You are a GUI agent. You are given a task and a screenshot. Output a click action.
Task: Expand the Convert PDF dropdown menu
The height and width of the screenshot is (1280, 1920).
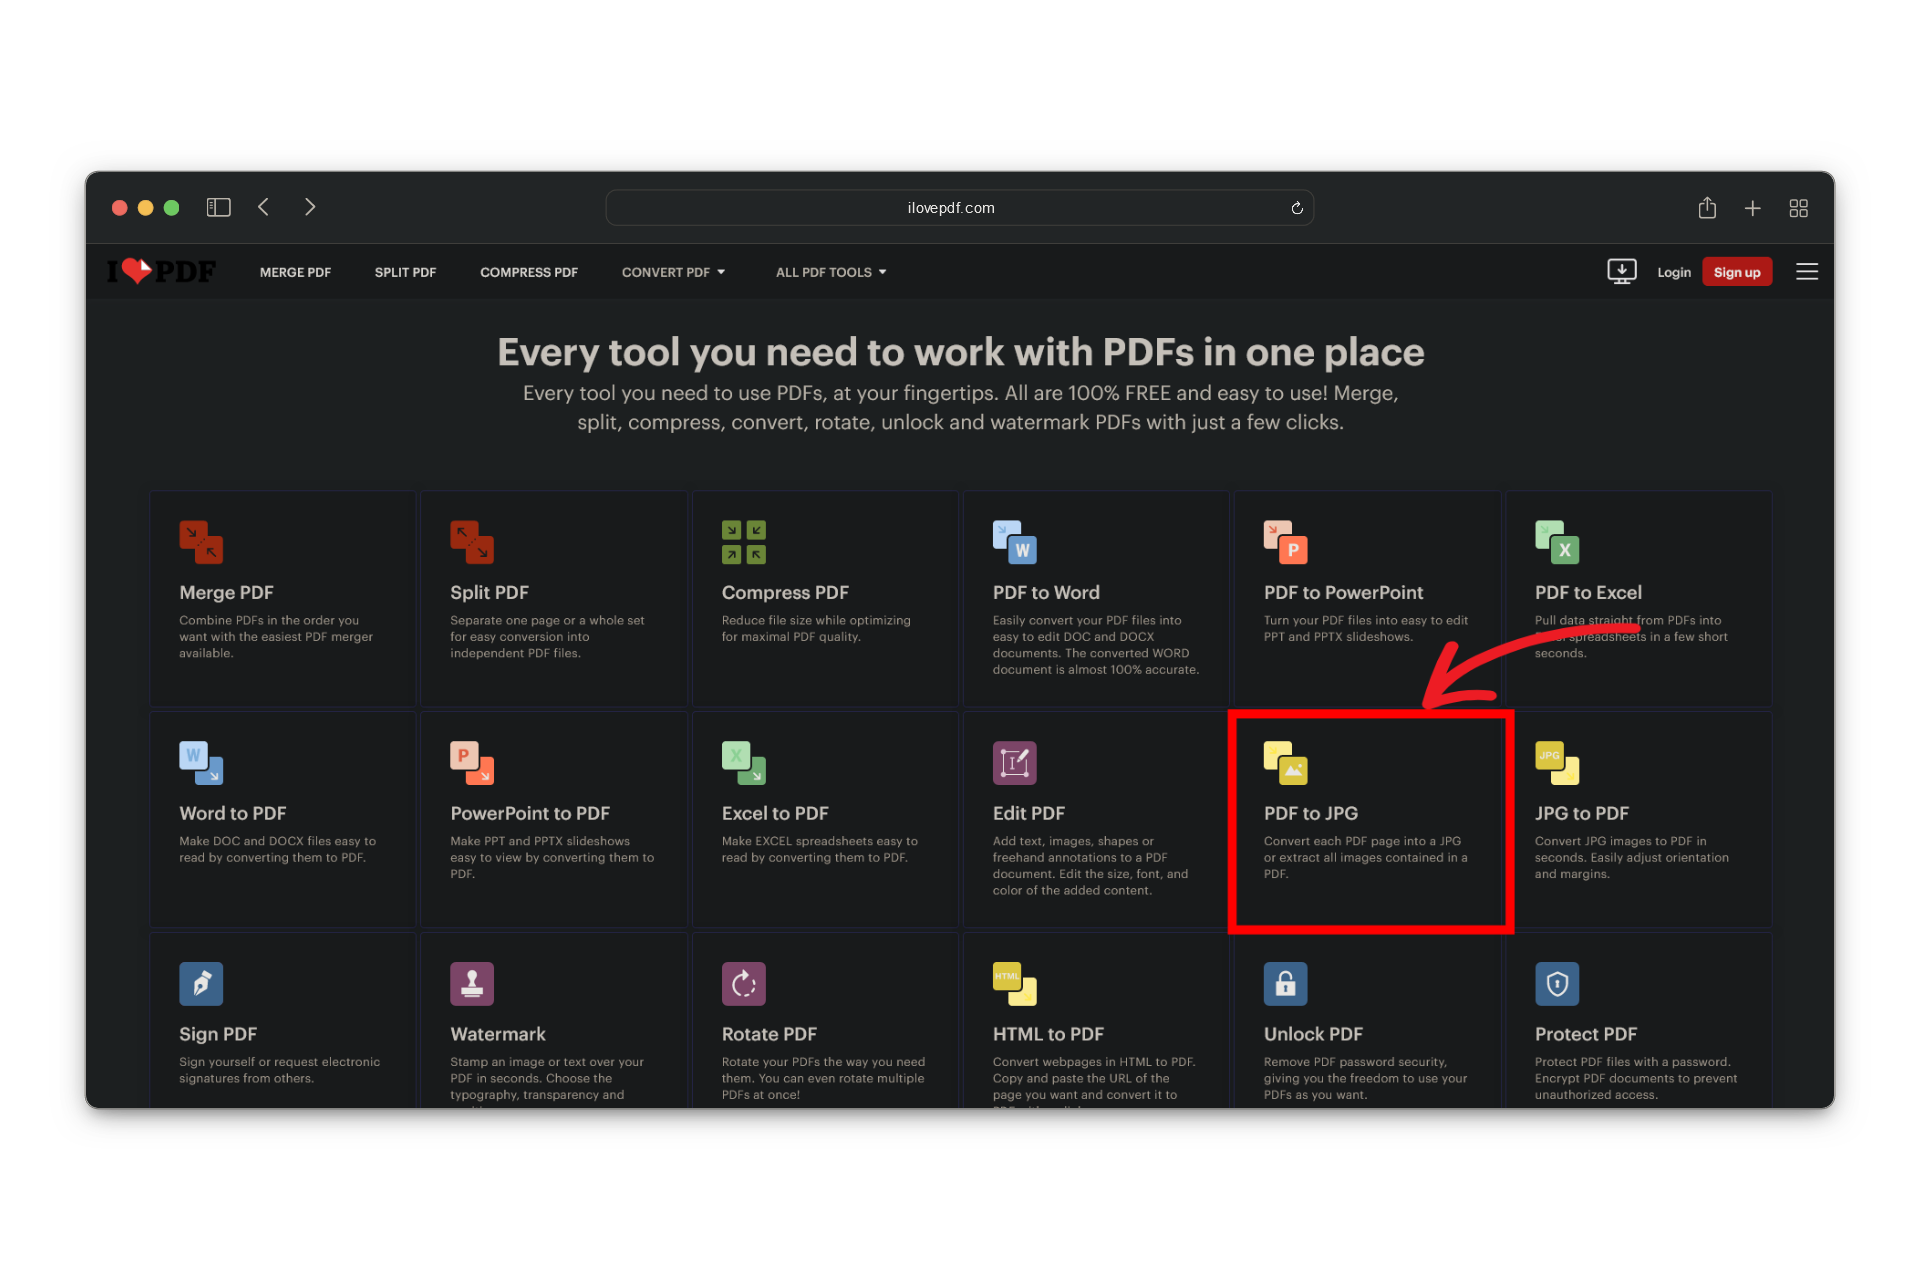pyautogui.click(x=673, y=272)
